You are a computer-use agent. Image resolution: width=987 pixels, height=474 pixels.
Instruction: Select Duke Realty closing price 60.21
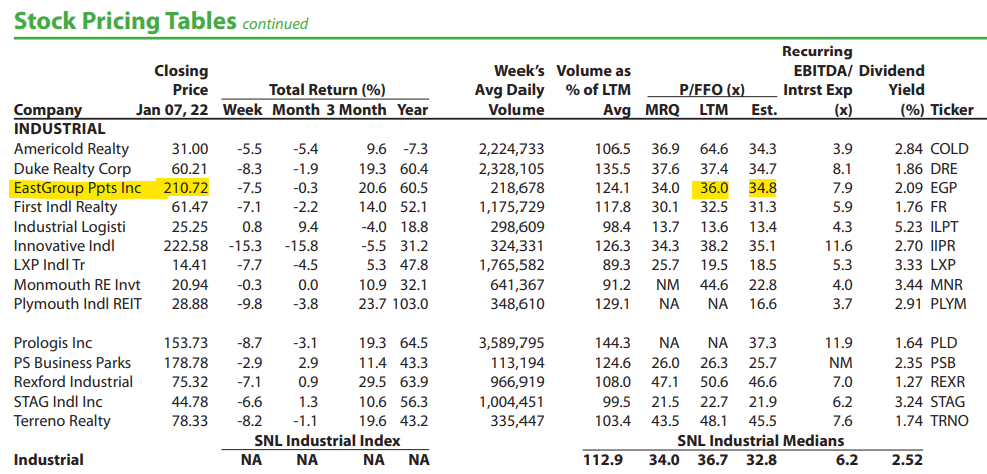(189, 169)
